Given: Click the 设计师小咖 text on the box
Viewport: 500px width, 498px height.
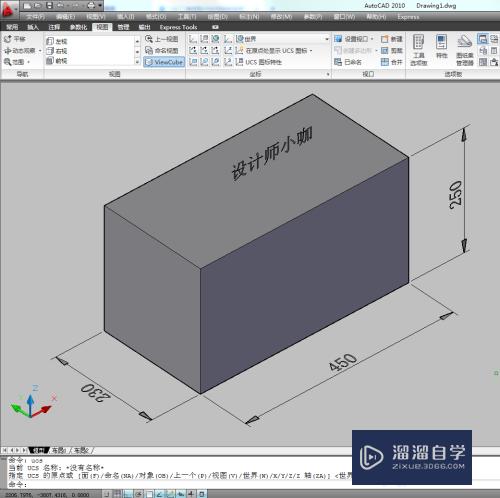Looking at the screenshot, I should tap(272, 153).
